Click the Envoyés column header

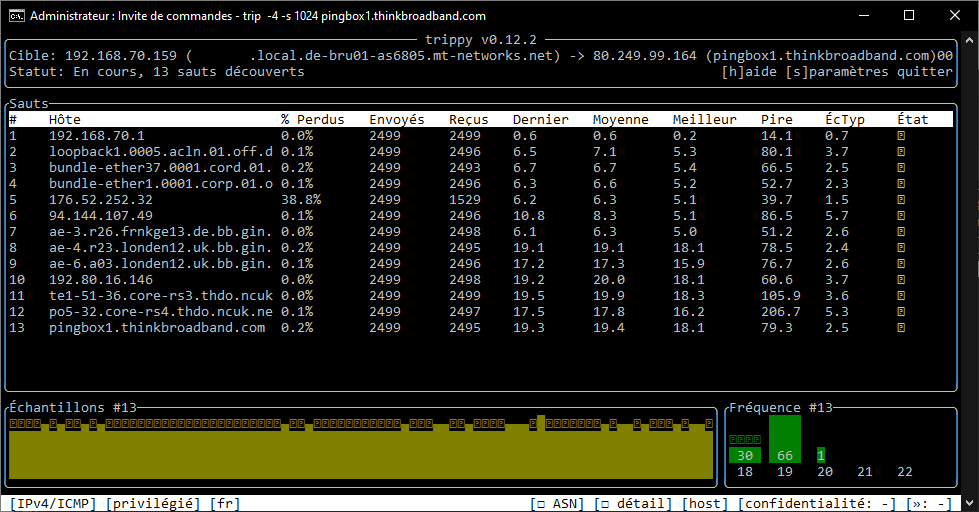396,119
